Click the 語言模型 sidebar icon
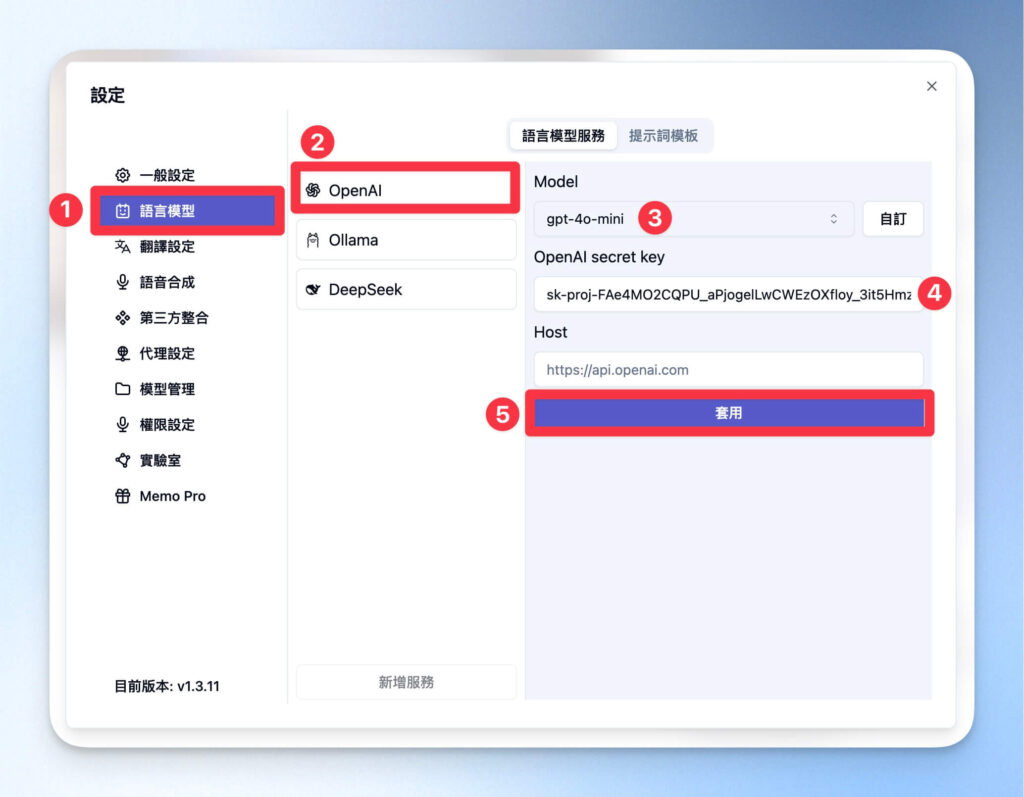The height and width of the screenshot is (797, 1024). click(122, 211)
